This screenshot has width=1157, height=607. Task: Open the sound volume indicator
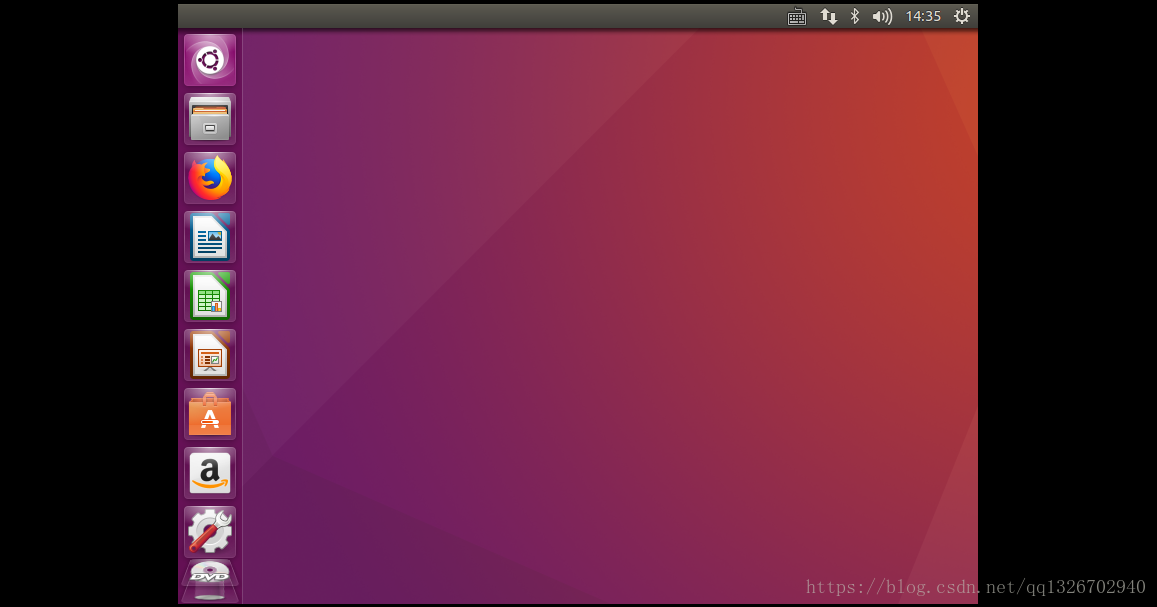[x=881, y=16]
